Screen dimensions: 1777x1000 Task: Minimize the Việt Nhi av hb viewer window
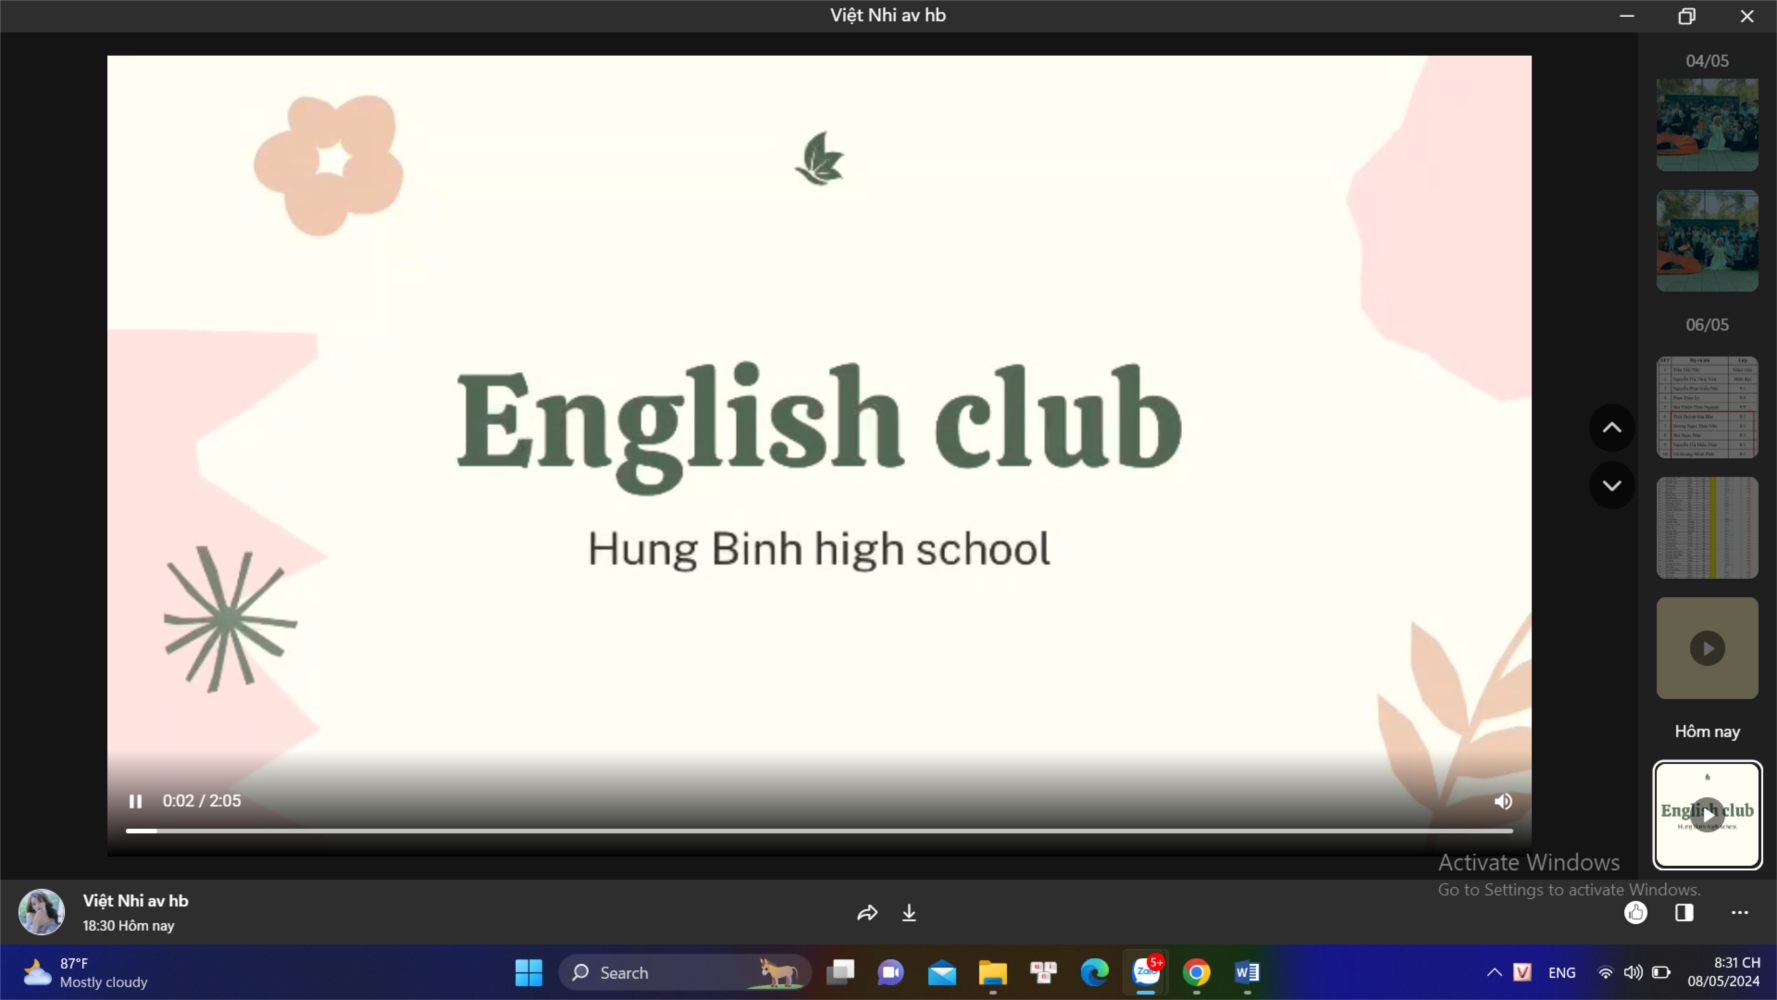point(1627,16)
